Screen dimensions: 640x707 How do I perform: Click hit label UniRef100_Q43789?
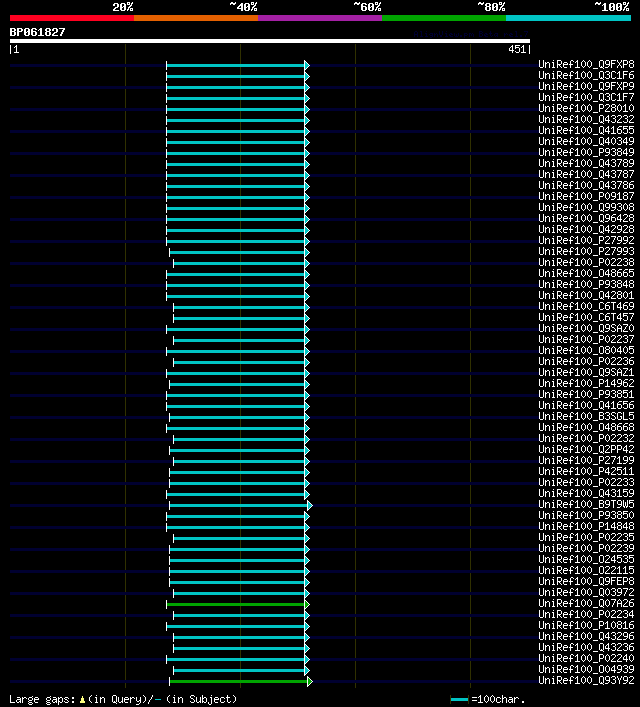pos(586,163)
